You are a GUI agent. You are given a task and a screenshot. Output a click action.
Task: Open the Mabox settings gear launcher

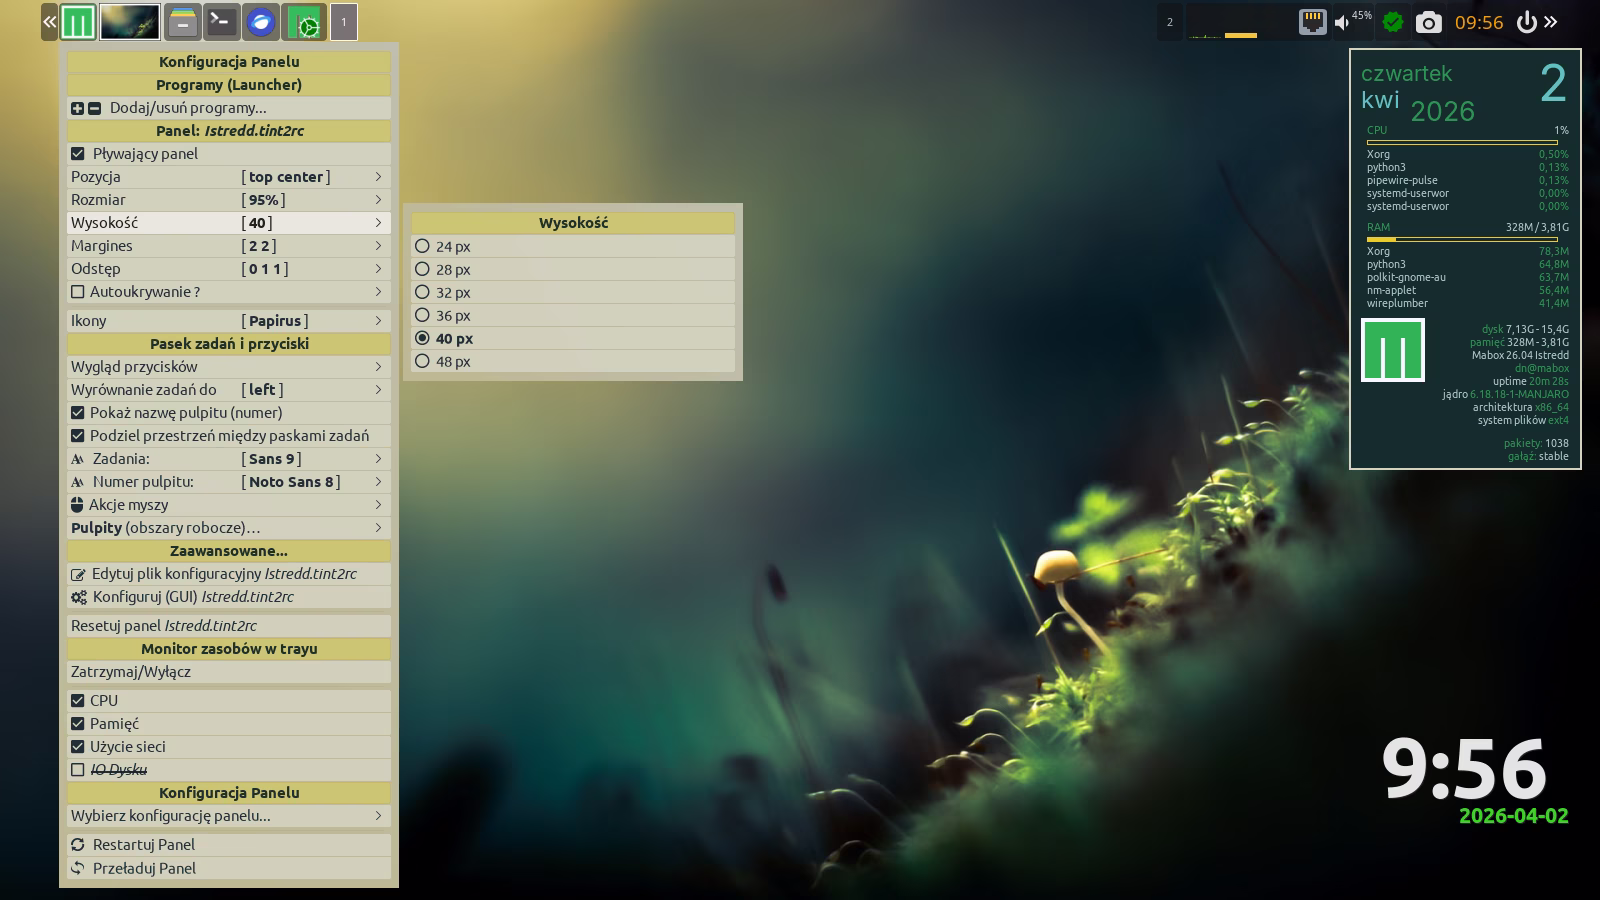point(304,22)
